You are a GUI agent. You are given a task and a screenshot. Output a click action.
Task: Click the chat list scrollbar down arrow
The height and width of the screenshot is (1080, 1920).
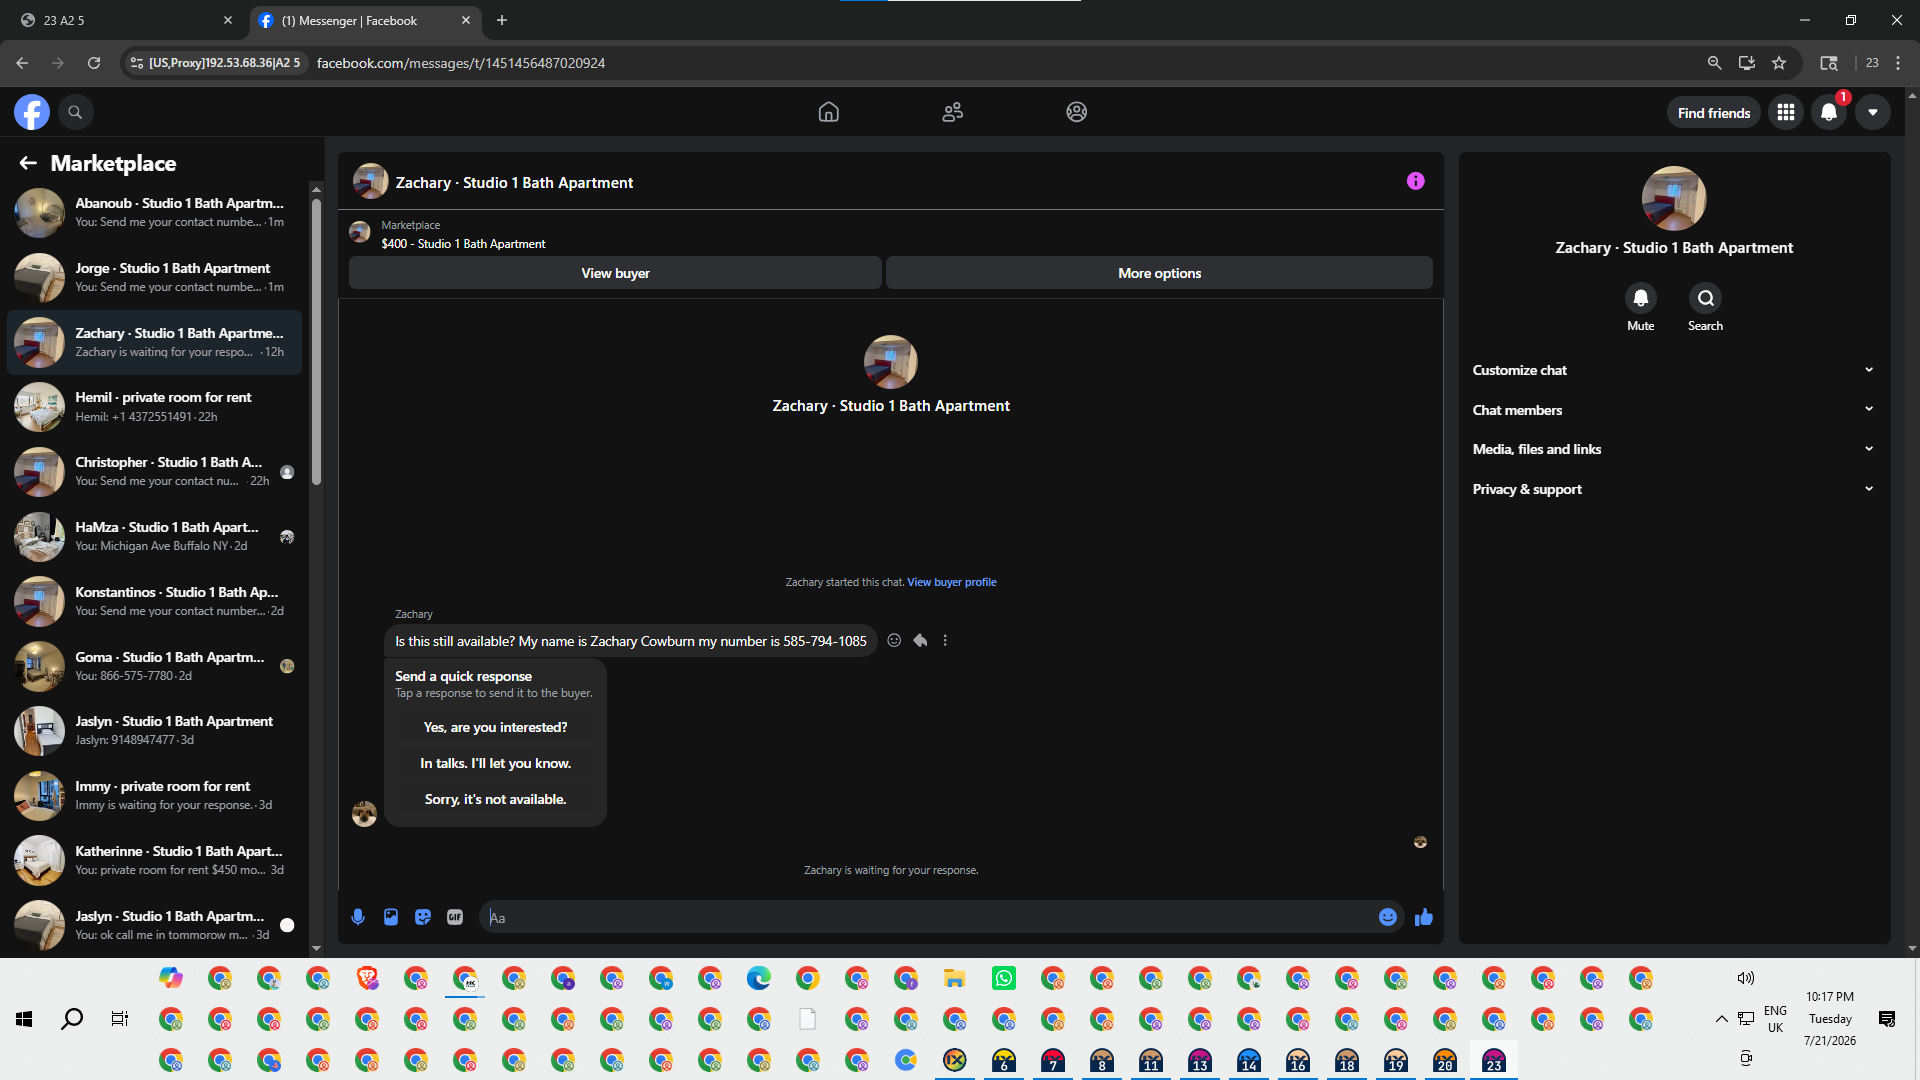(x=316, y=948)
